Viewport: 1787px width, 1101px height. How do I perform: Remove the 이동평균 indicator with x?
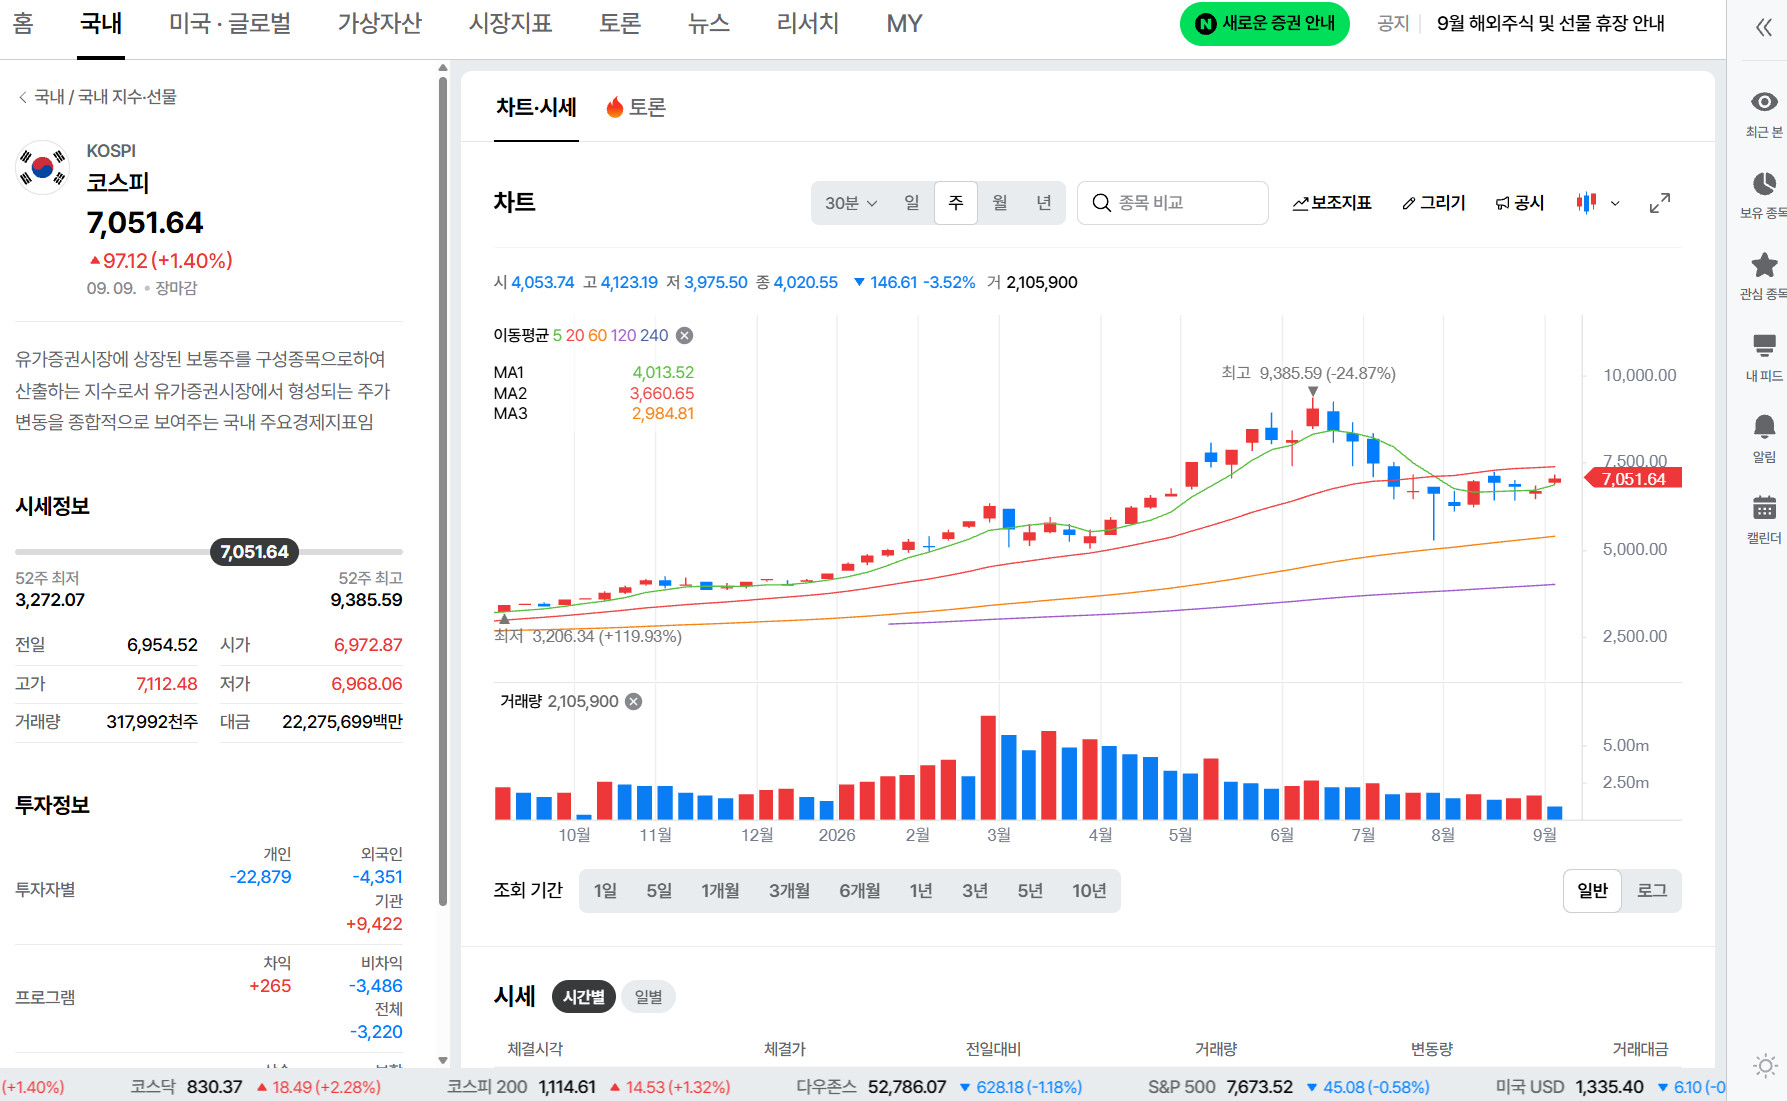pos(685,336)
